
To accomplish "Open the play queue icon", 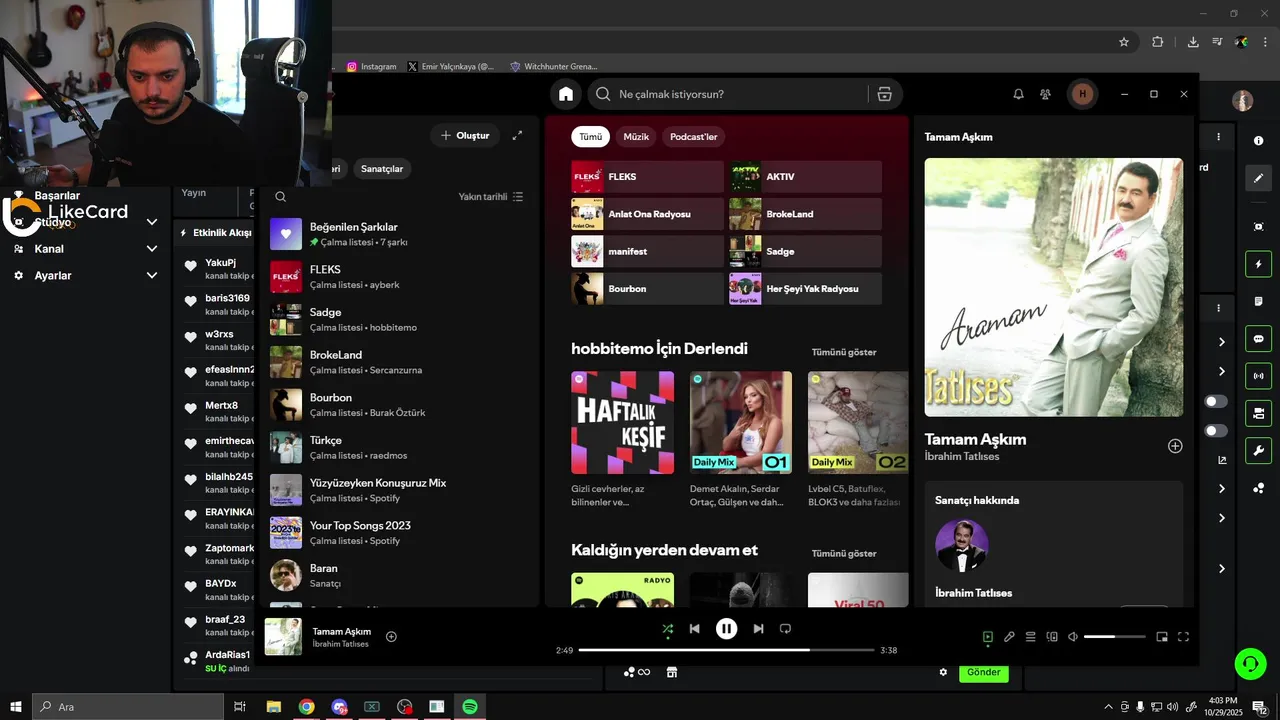I will point(1030,637).
